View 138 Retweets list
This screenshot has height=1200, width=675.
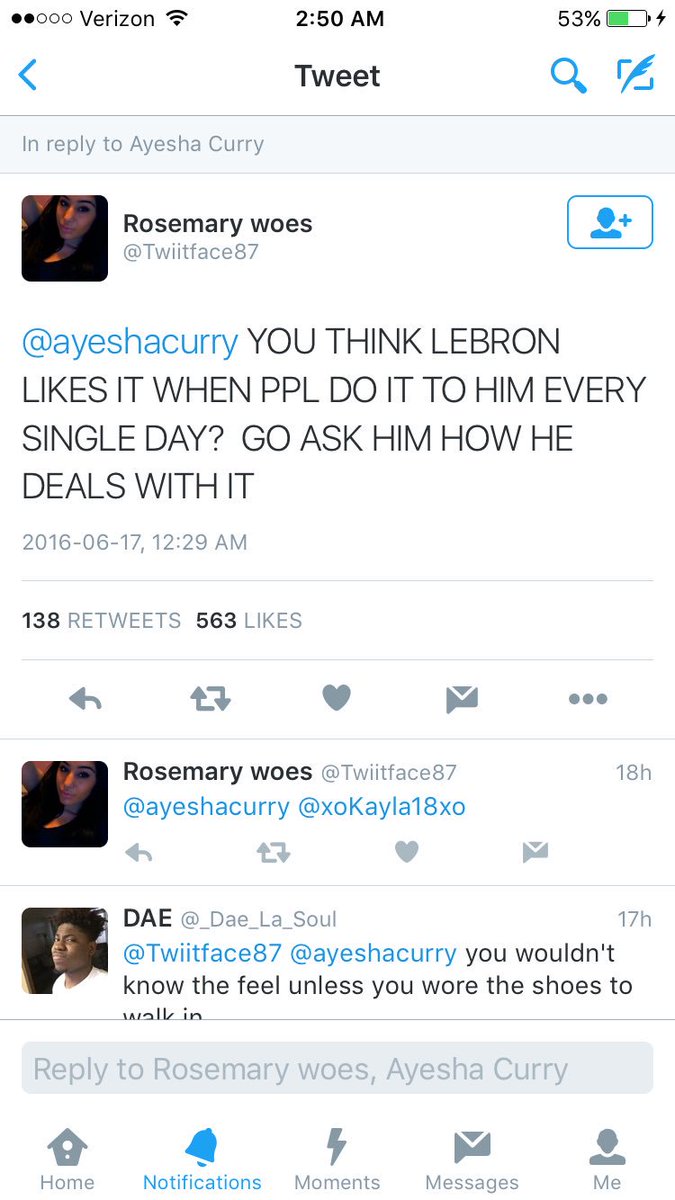[x=101, y=620]
